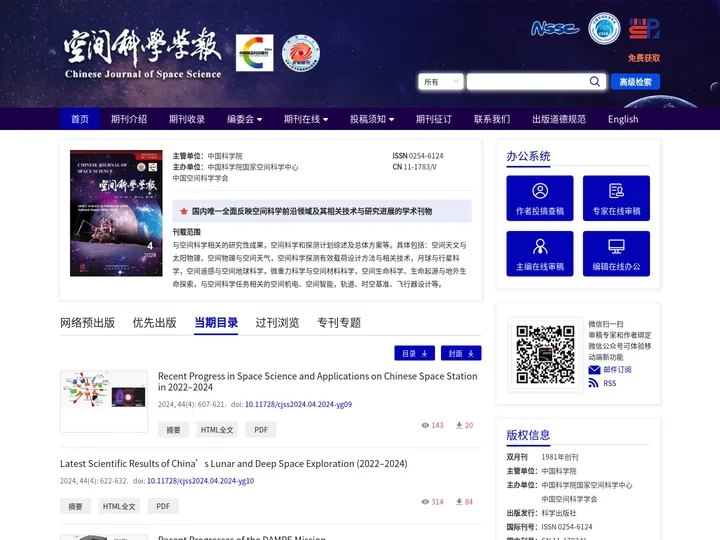720x540 pixels.
Task: Click the red swirl circular badge
Action: 301,53
